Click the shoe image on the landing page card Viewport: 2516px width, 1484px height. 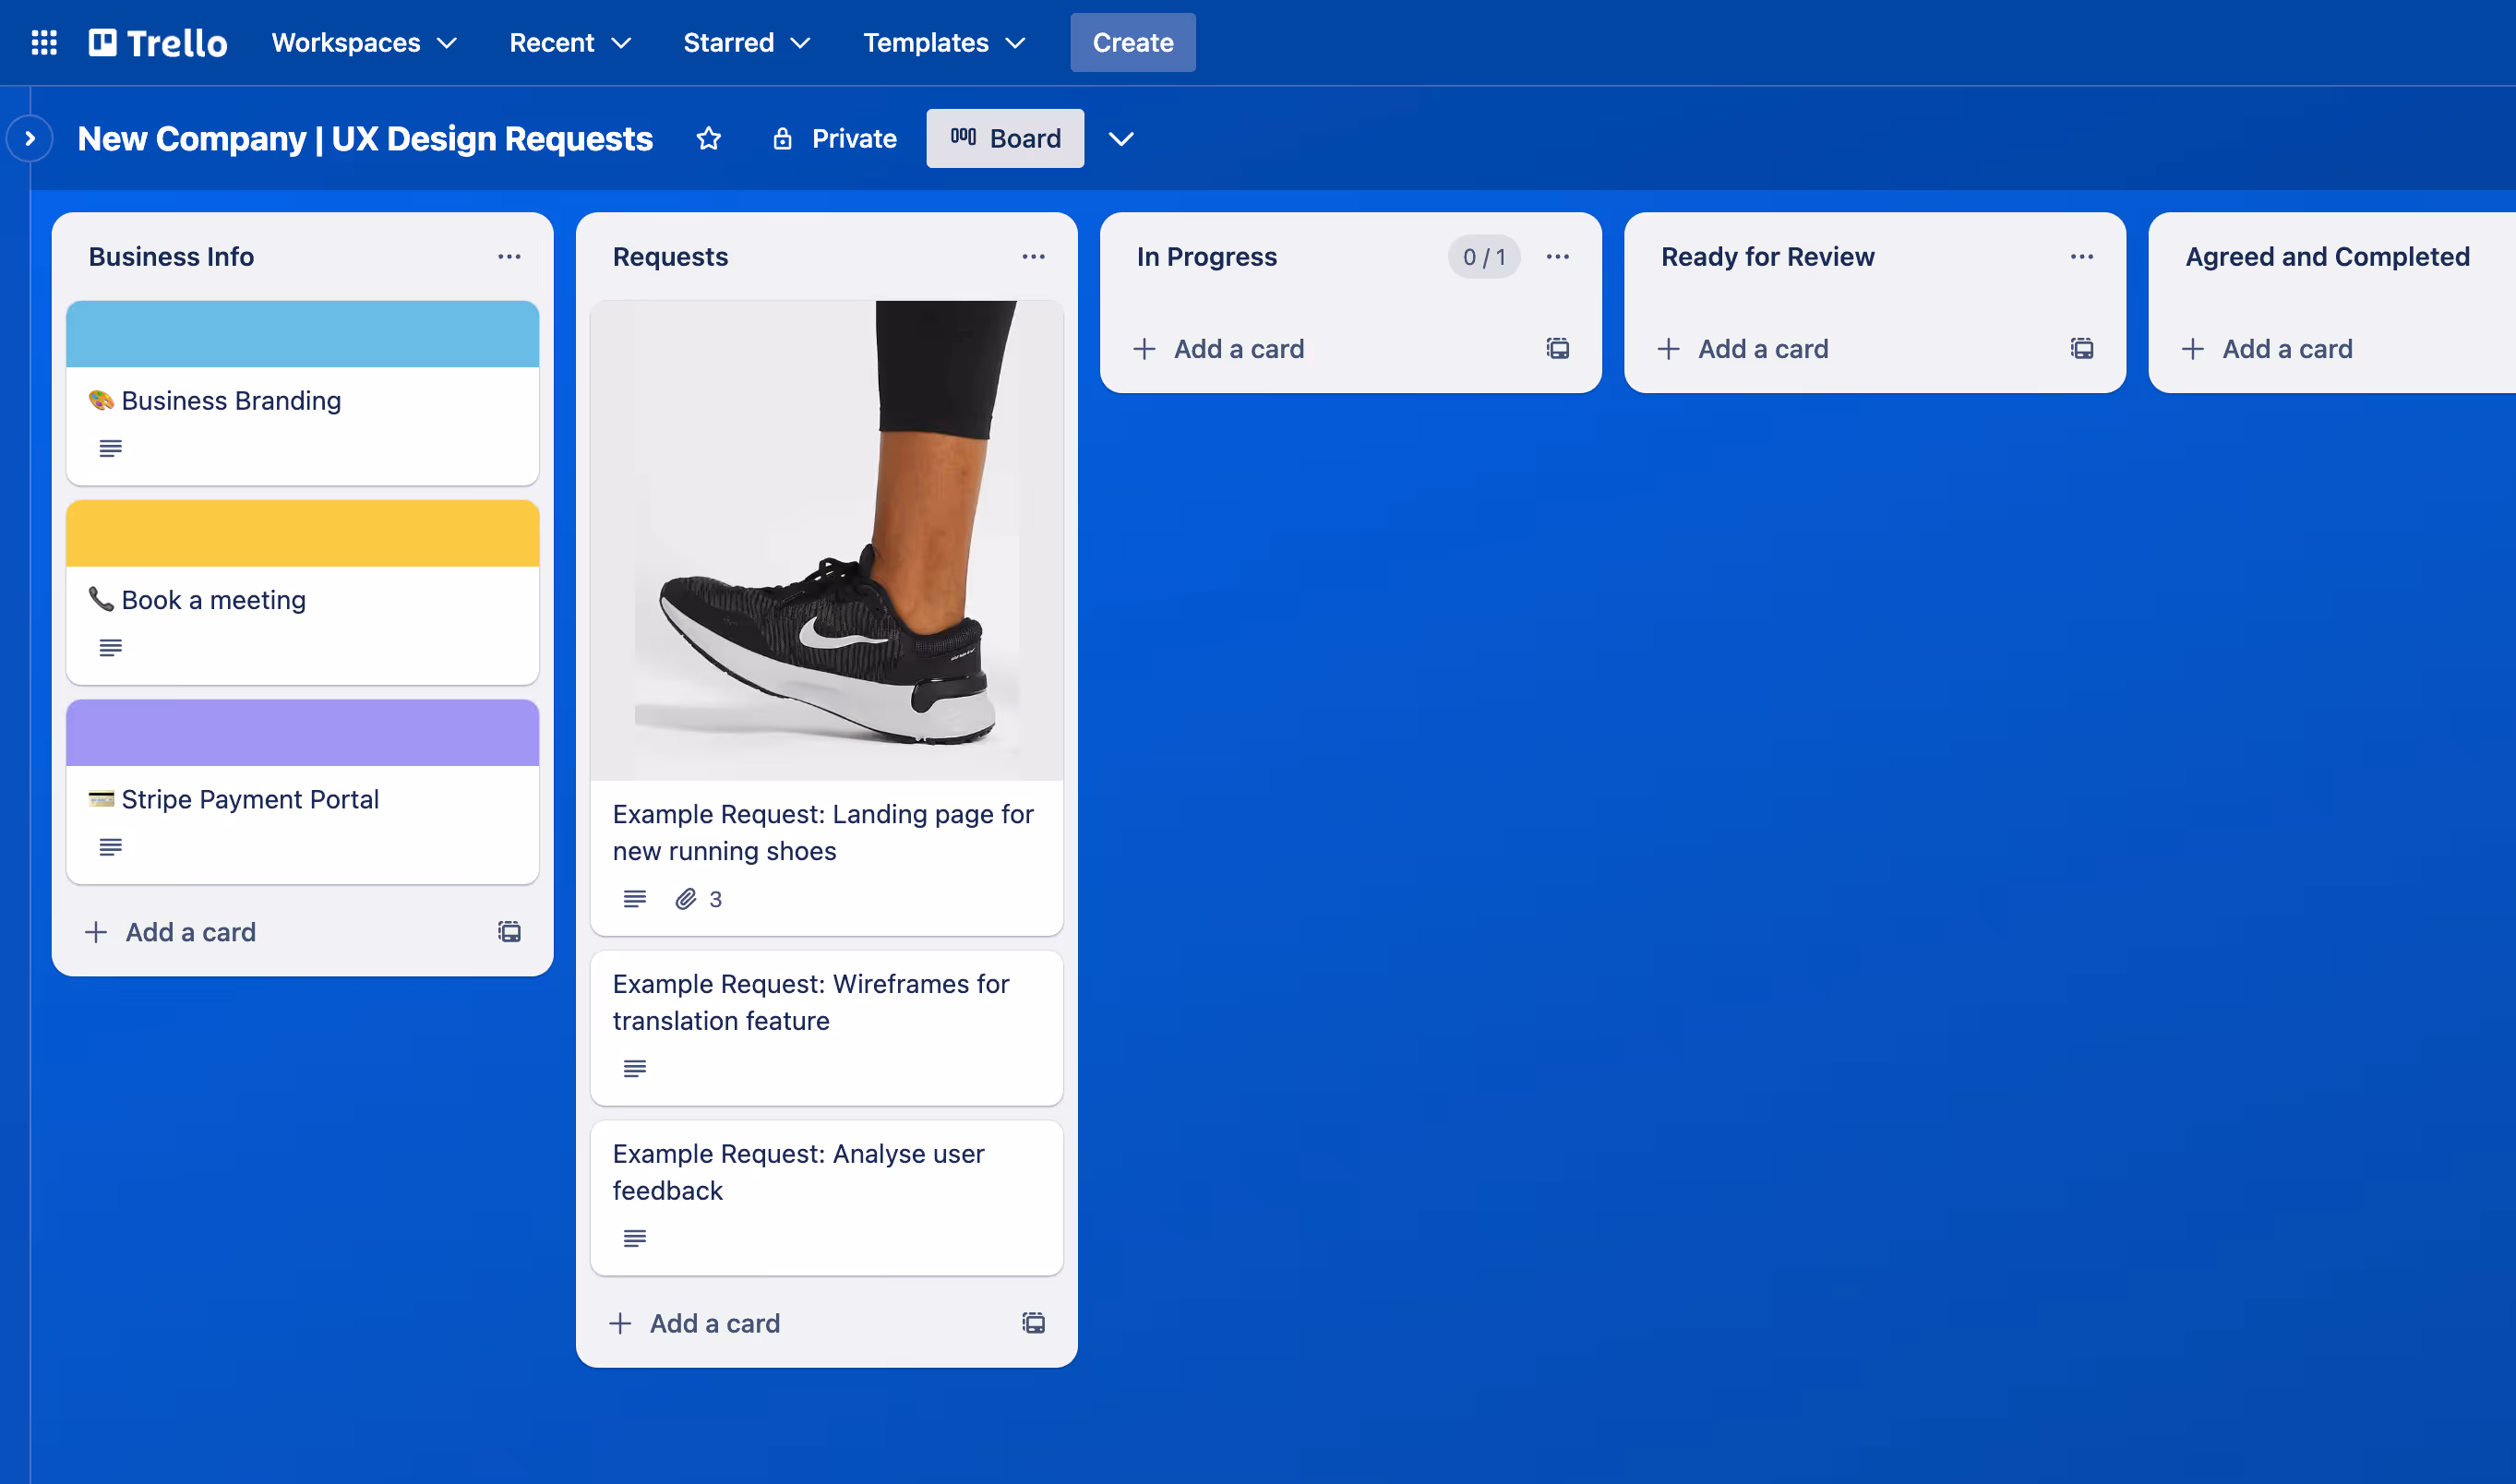pyautogui.click(x=826, y=540)
